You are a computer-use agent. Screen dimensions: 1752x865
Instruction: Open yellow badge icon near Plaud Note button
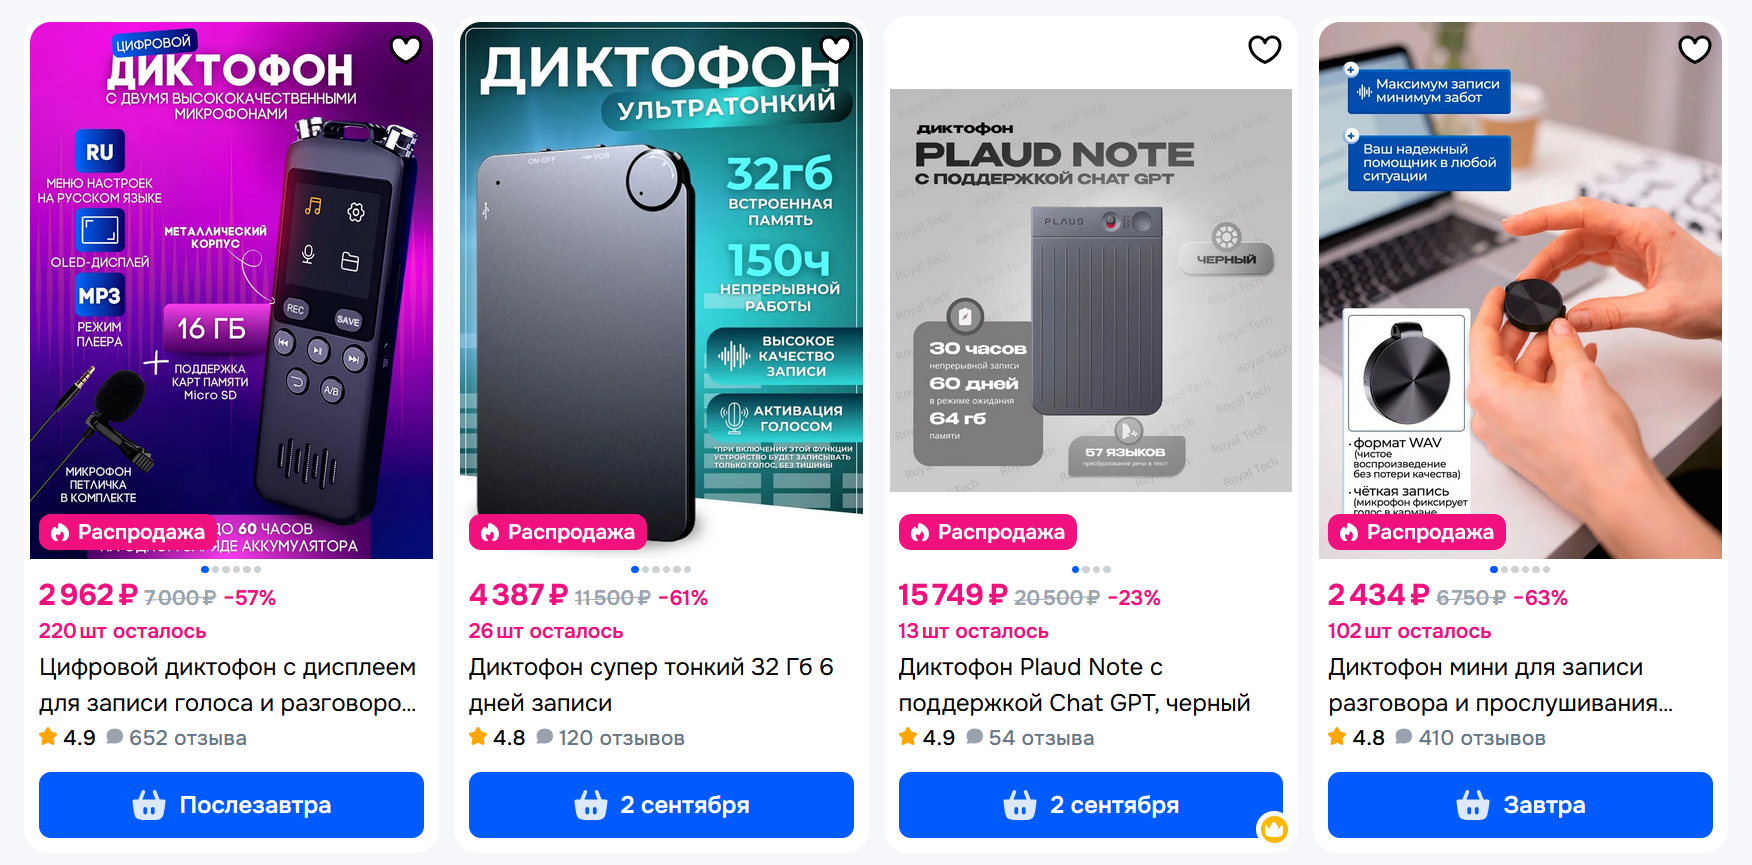coord(1273,828)
